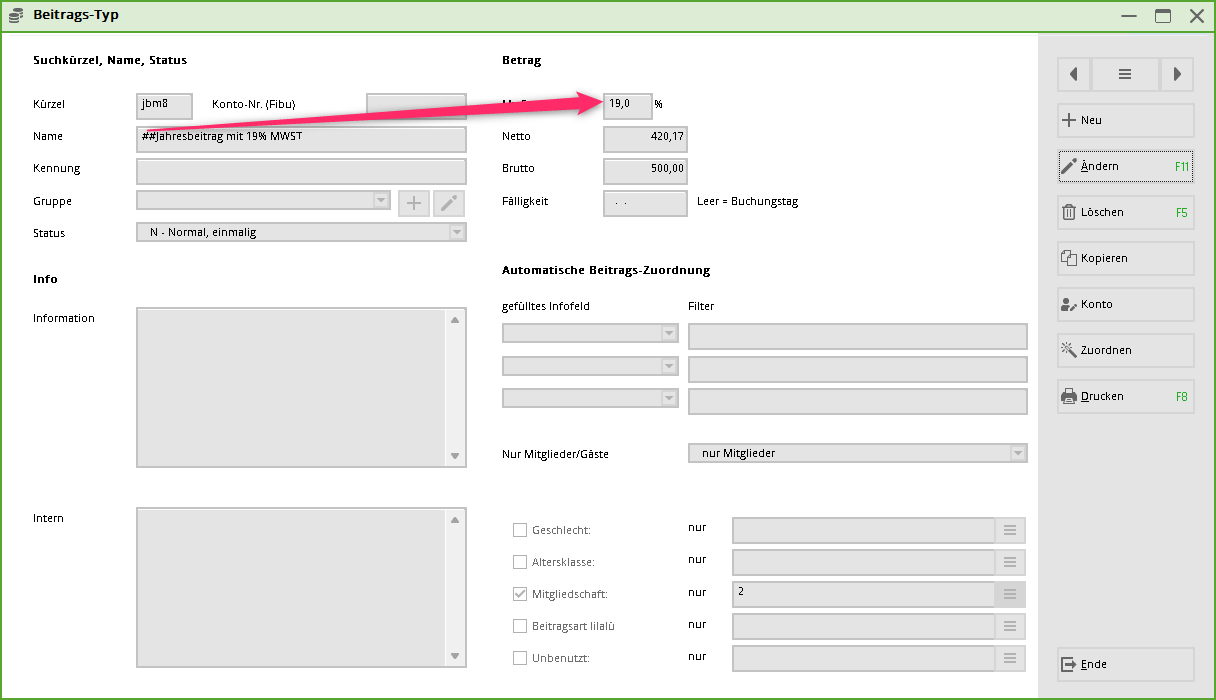
Task: Enable the Geschlecht checkbox
Action: (x=520, y=531)
